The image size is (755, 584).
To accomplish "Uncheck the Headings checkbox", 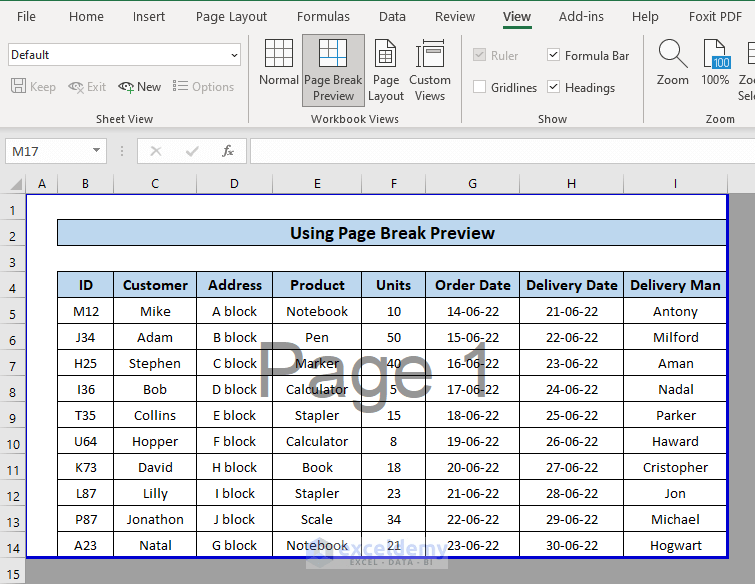I will coord(553,87).
